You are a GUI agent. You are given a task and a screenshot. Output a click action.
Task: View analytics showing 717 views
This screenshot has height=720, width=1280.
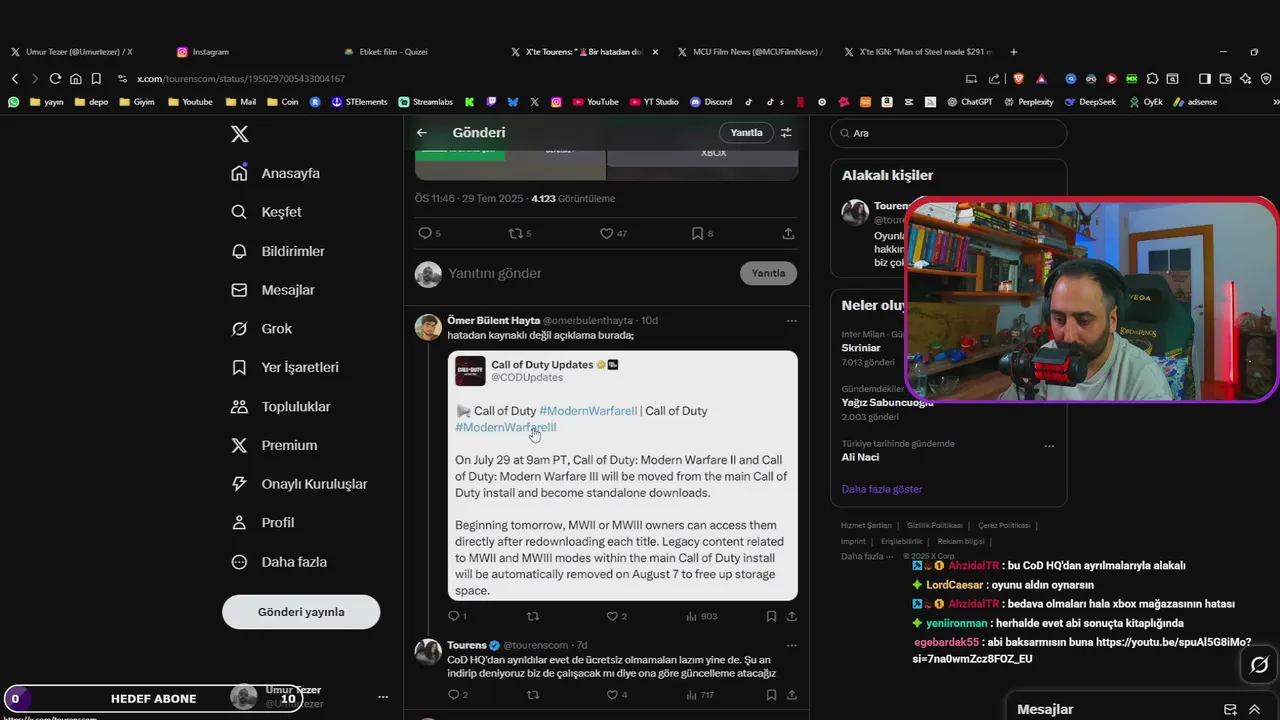[700, 694]
